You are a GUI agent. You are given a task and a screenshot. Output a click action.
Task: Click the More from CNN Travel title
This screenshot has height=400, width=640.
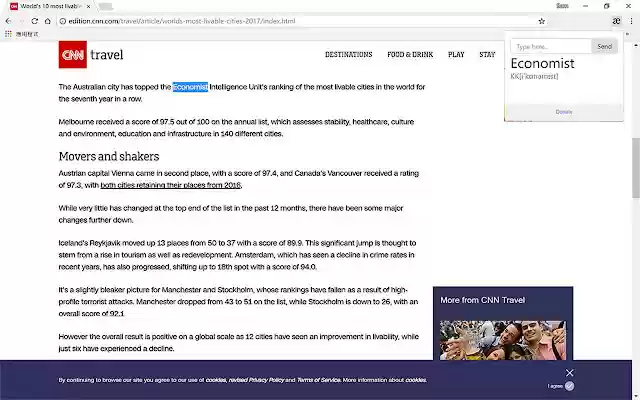[x=482, y=300]
